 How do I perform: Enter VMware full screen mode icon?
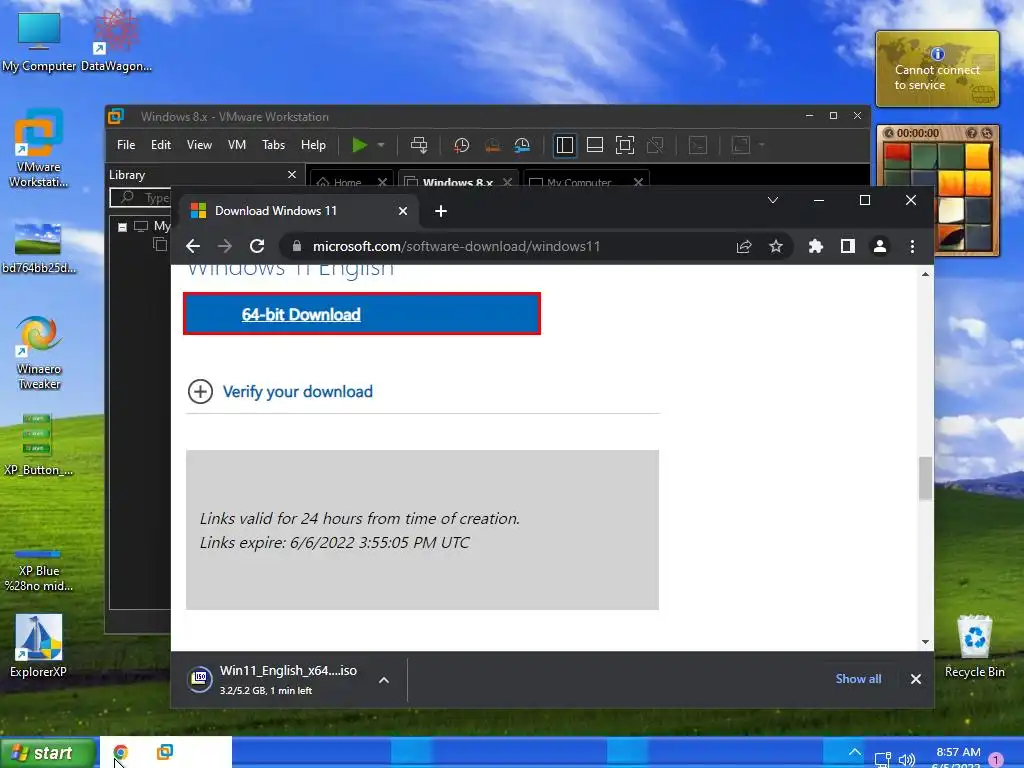(625, 145)
